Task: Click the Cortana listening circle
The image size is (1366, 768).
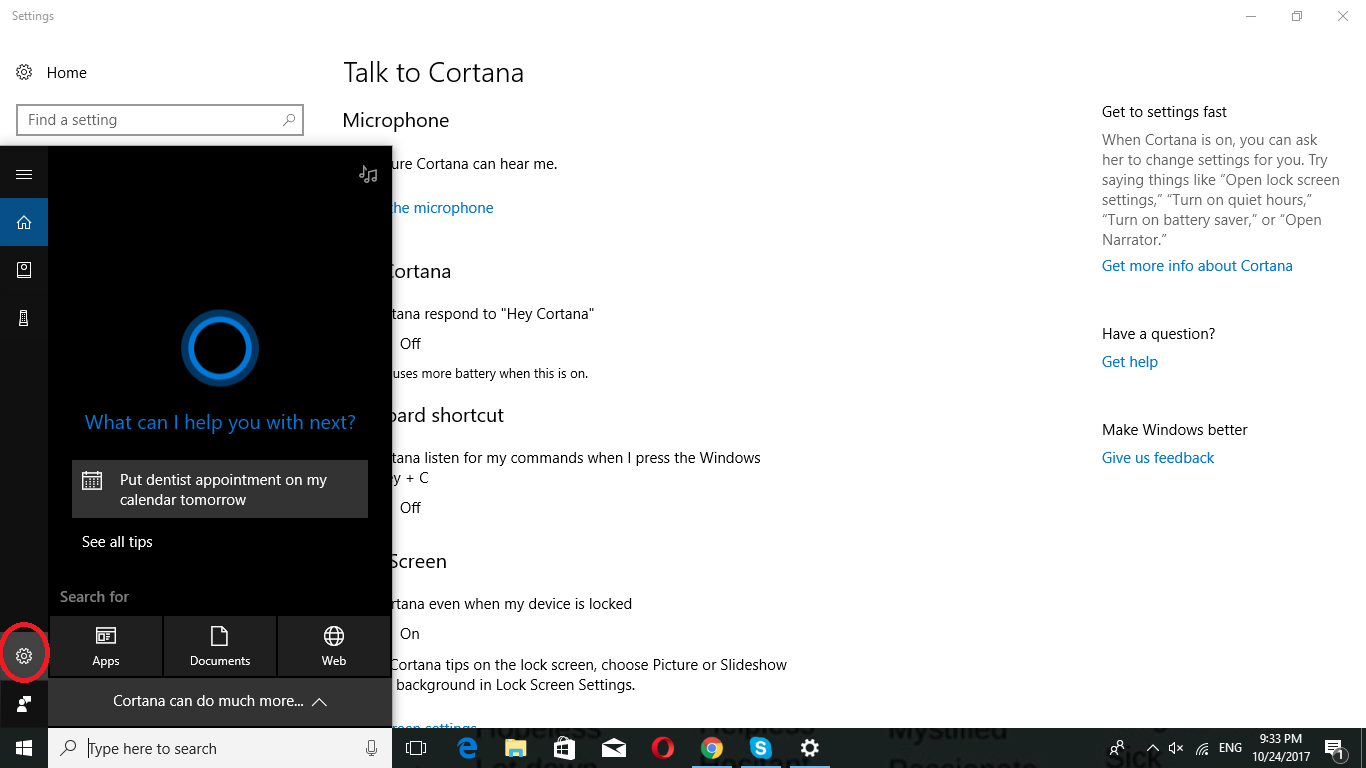Action: click(220, 349)
